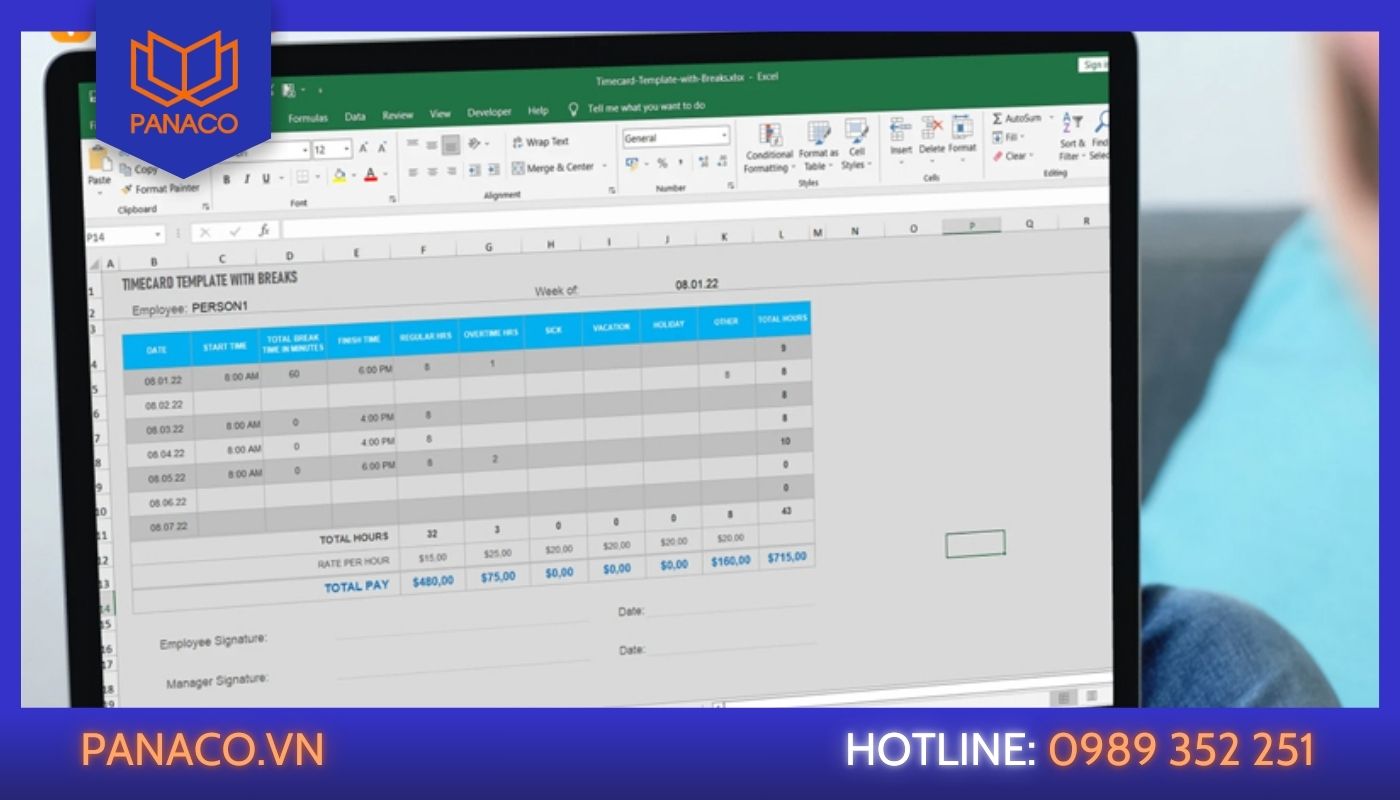Click the $715,00 total pay cell
This screenshot has width=1400, height=800.
(x=786, y=558)
